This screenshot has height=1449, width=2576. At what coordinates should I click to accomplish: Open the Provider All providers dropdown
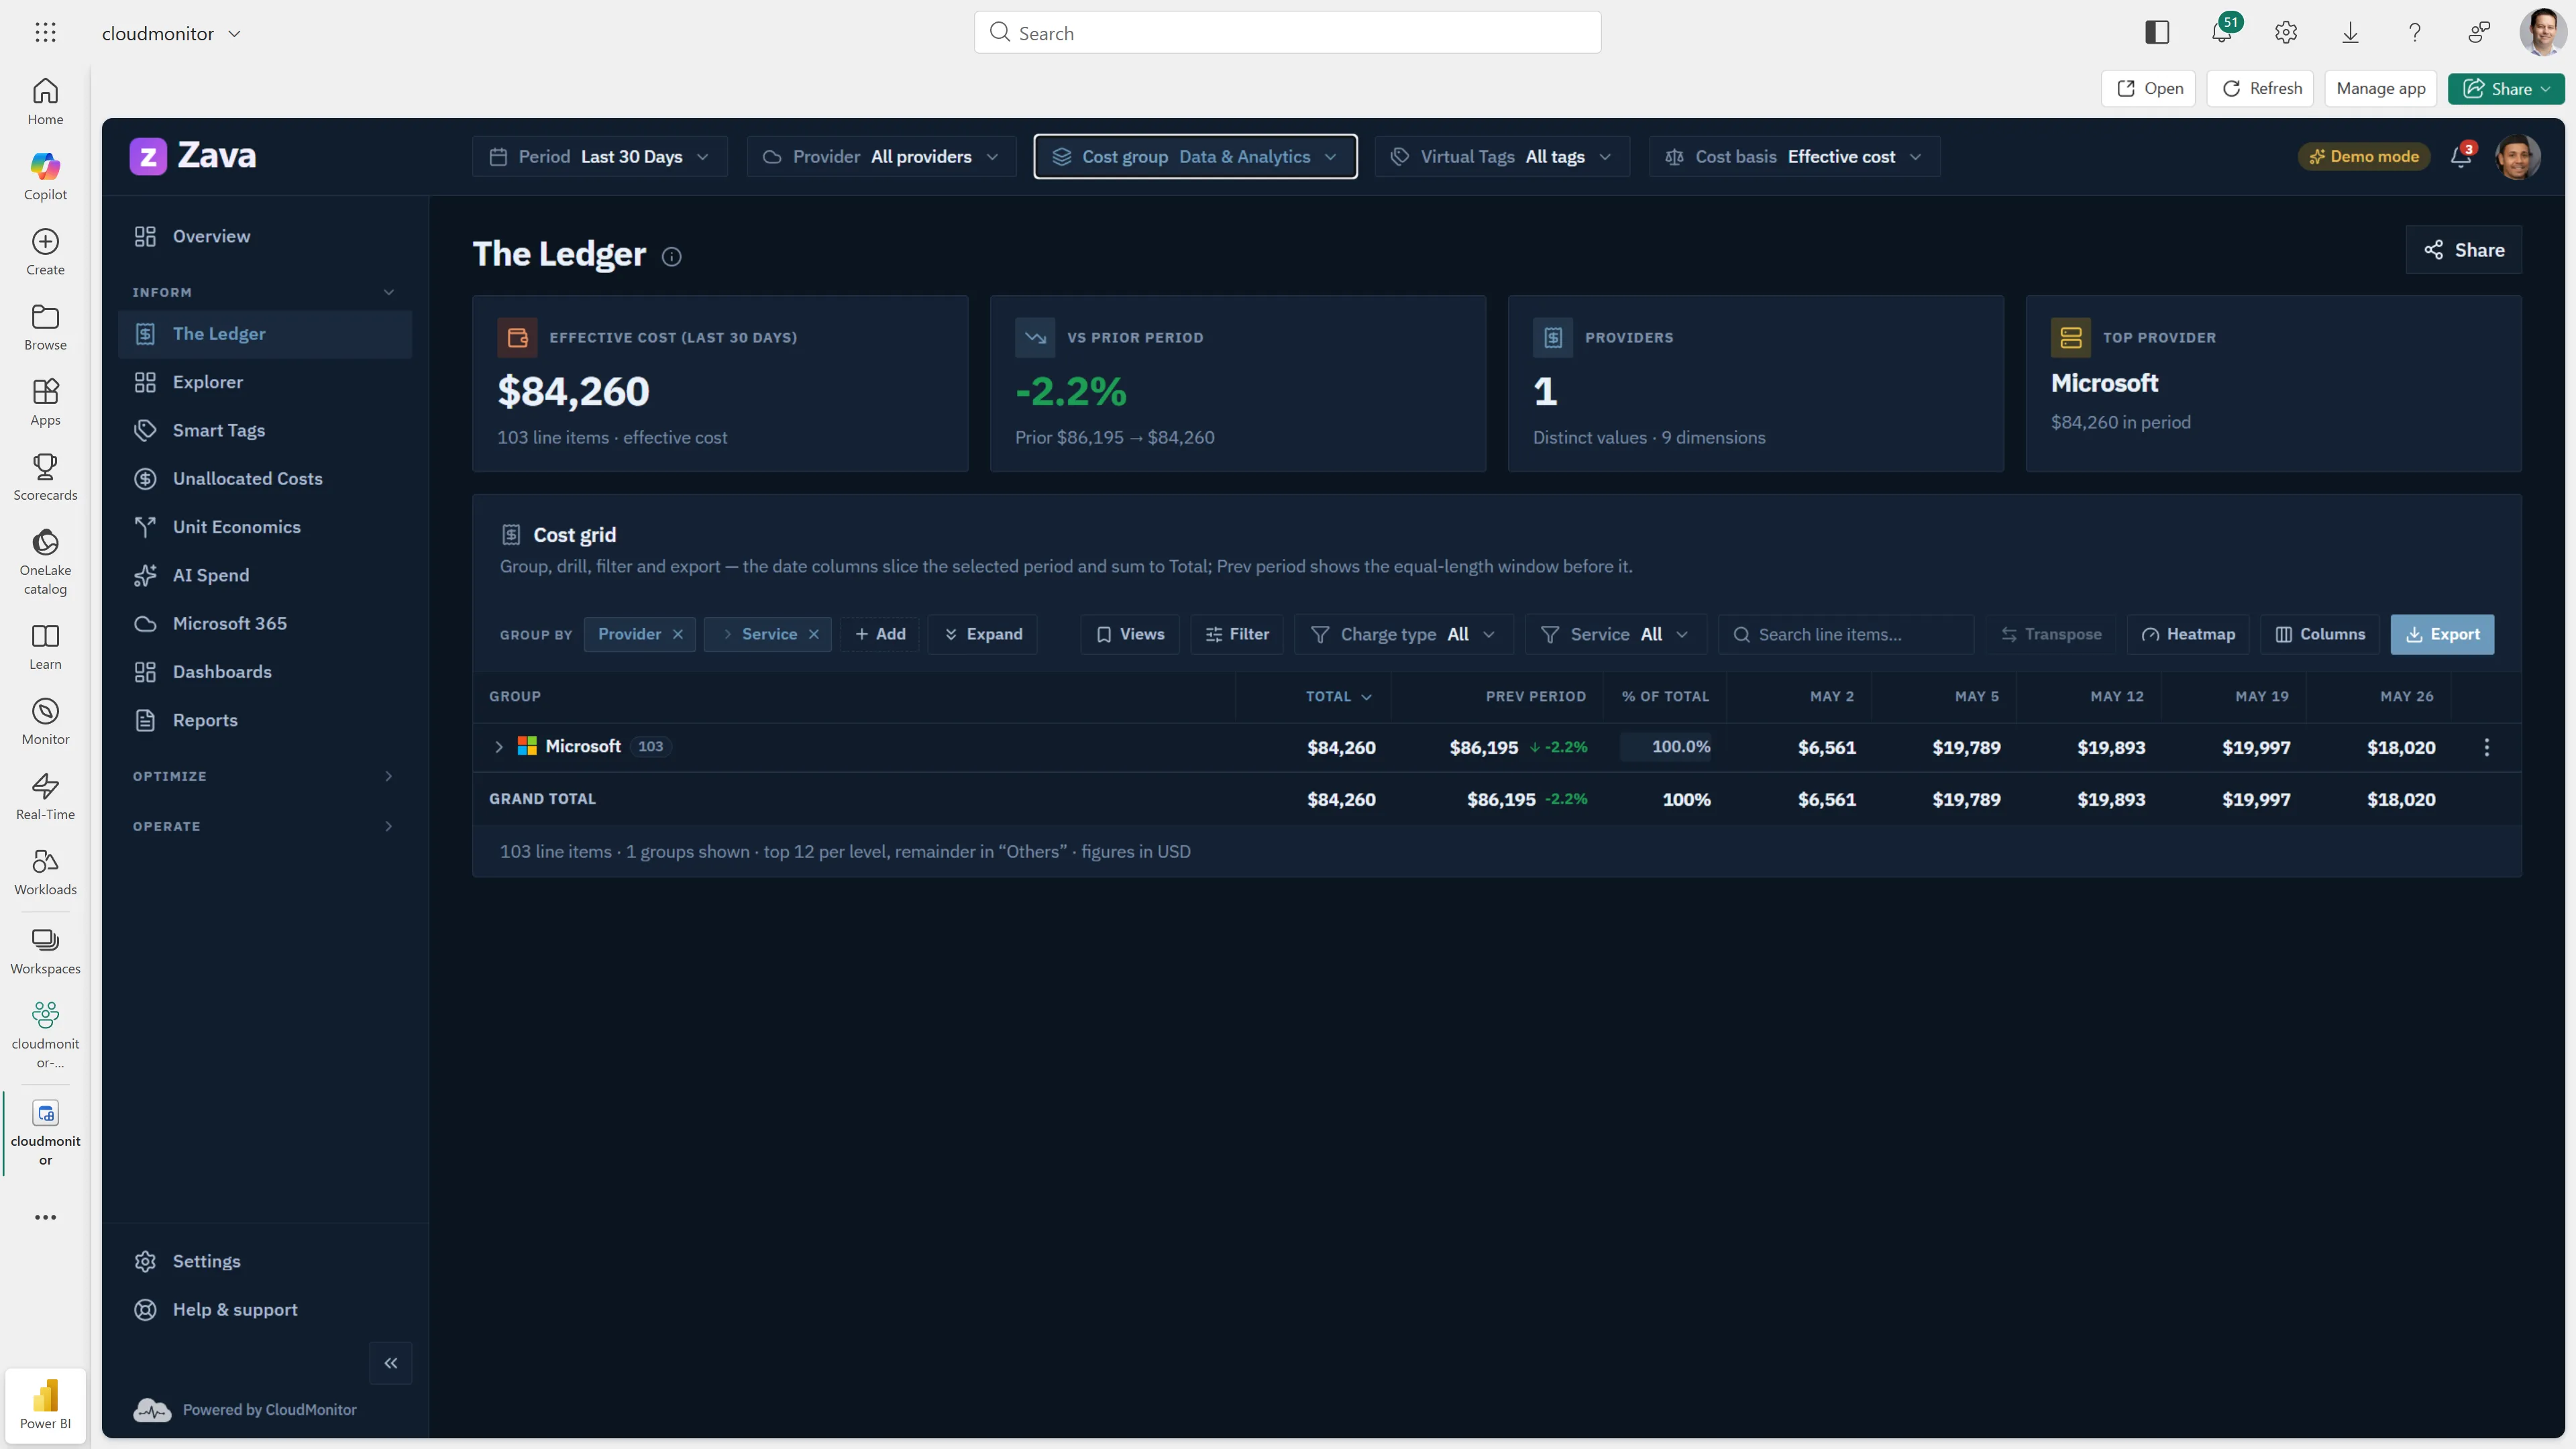[x=881, y=157]
